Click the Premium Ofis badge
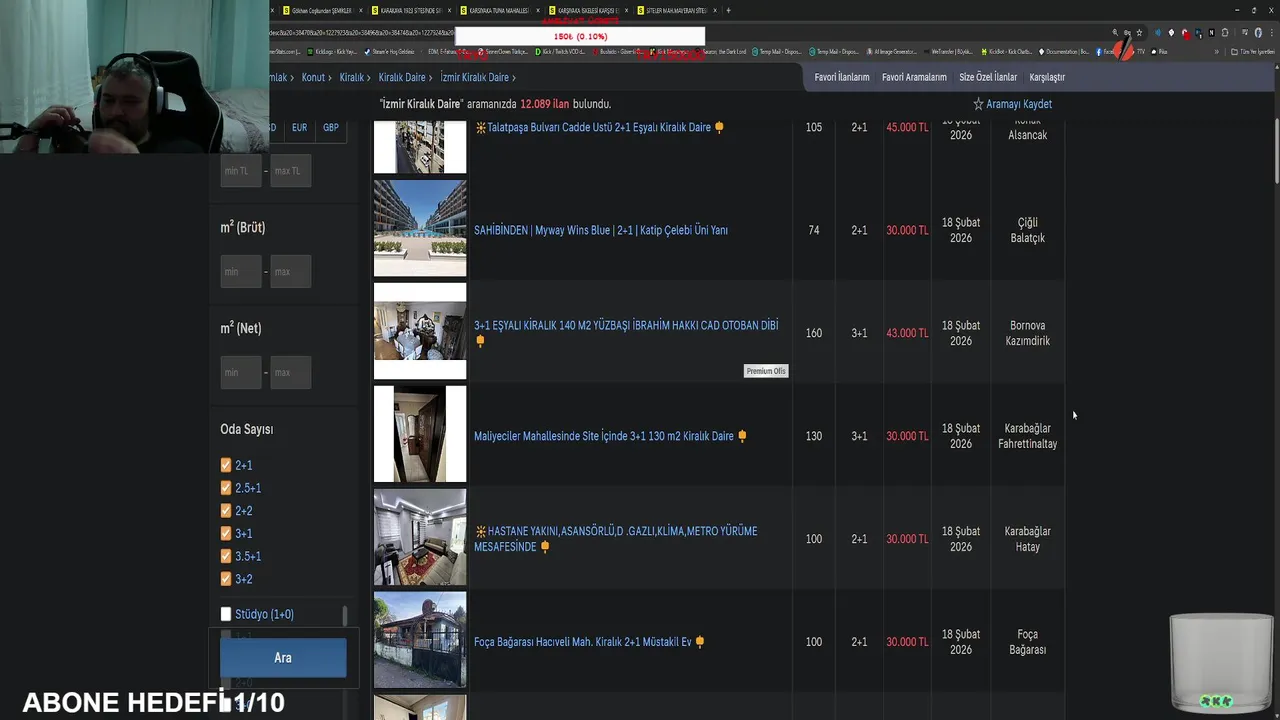Screen dimensions: 1280x720 click(766, 371)
